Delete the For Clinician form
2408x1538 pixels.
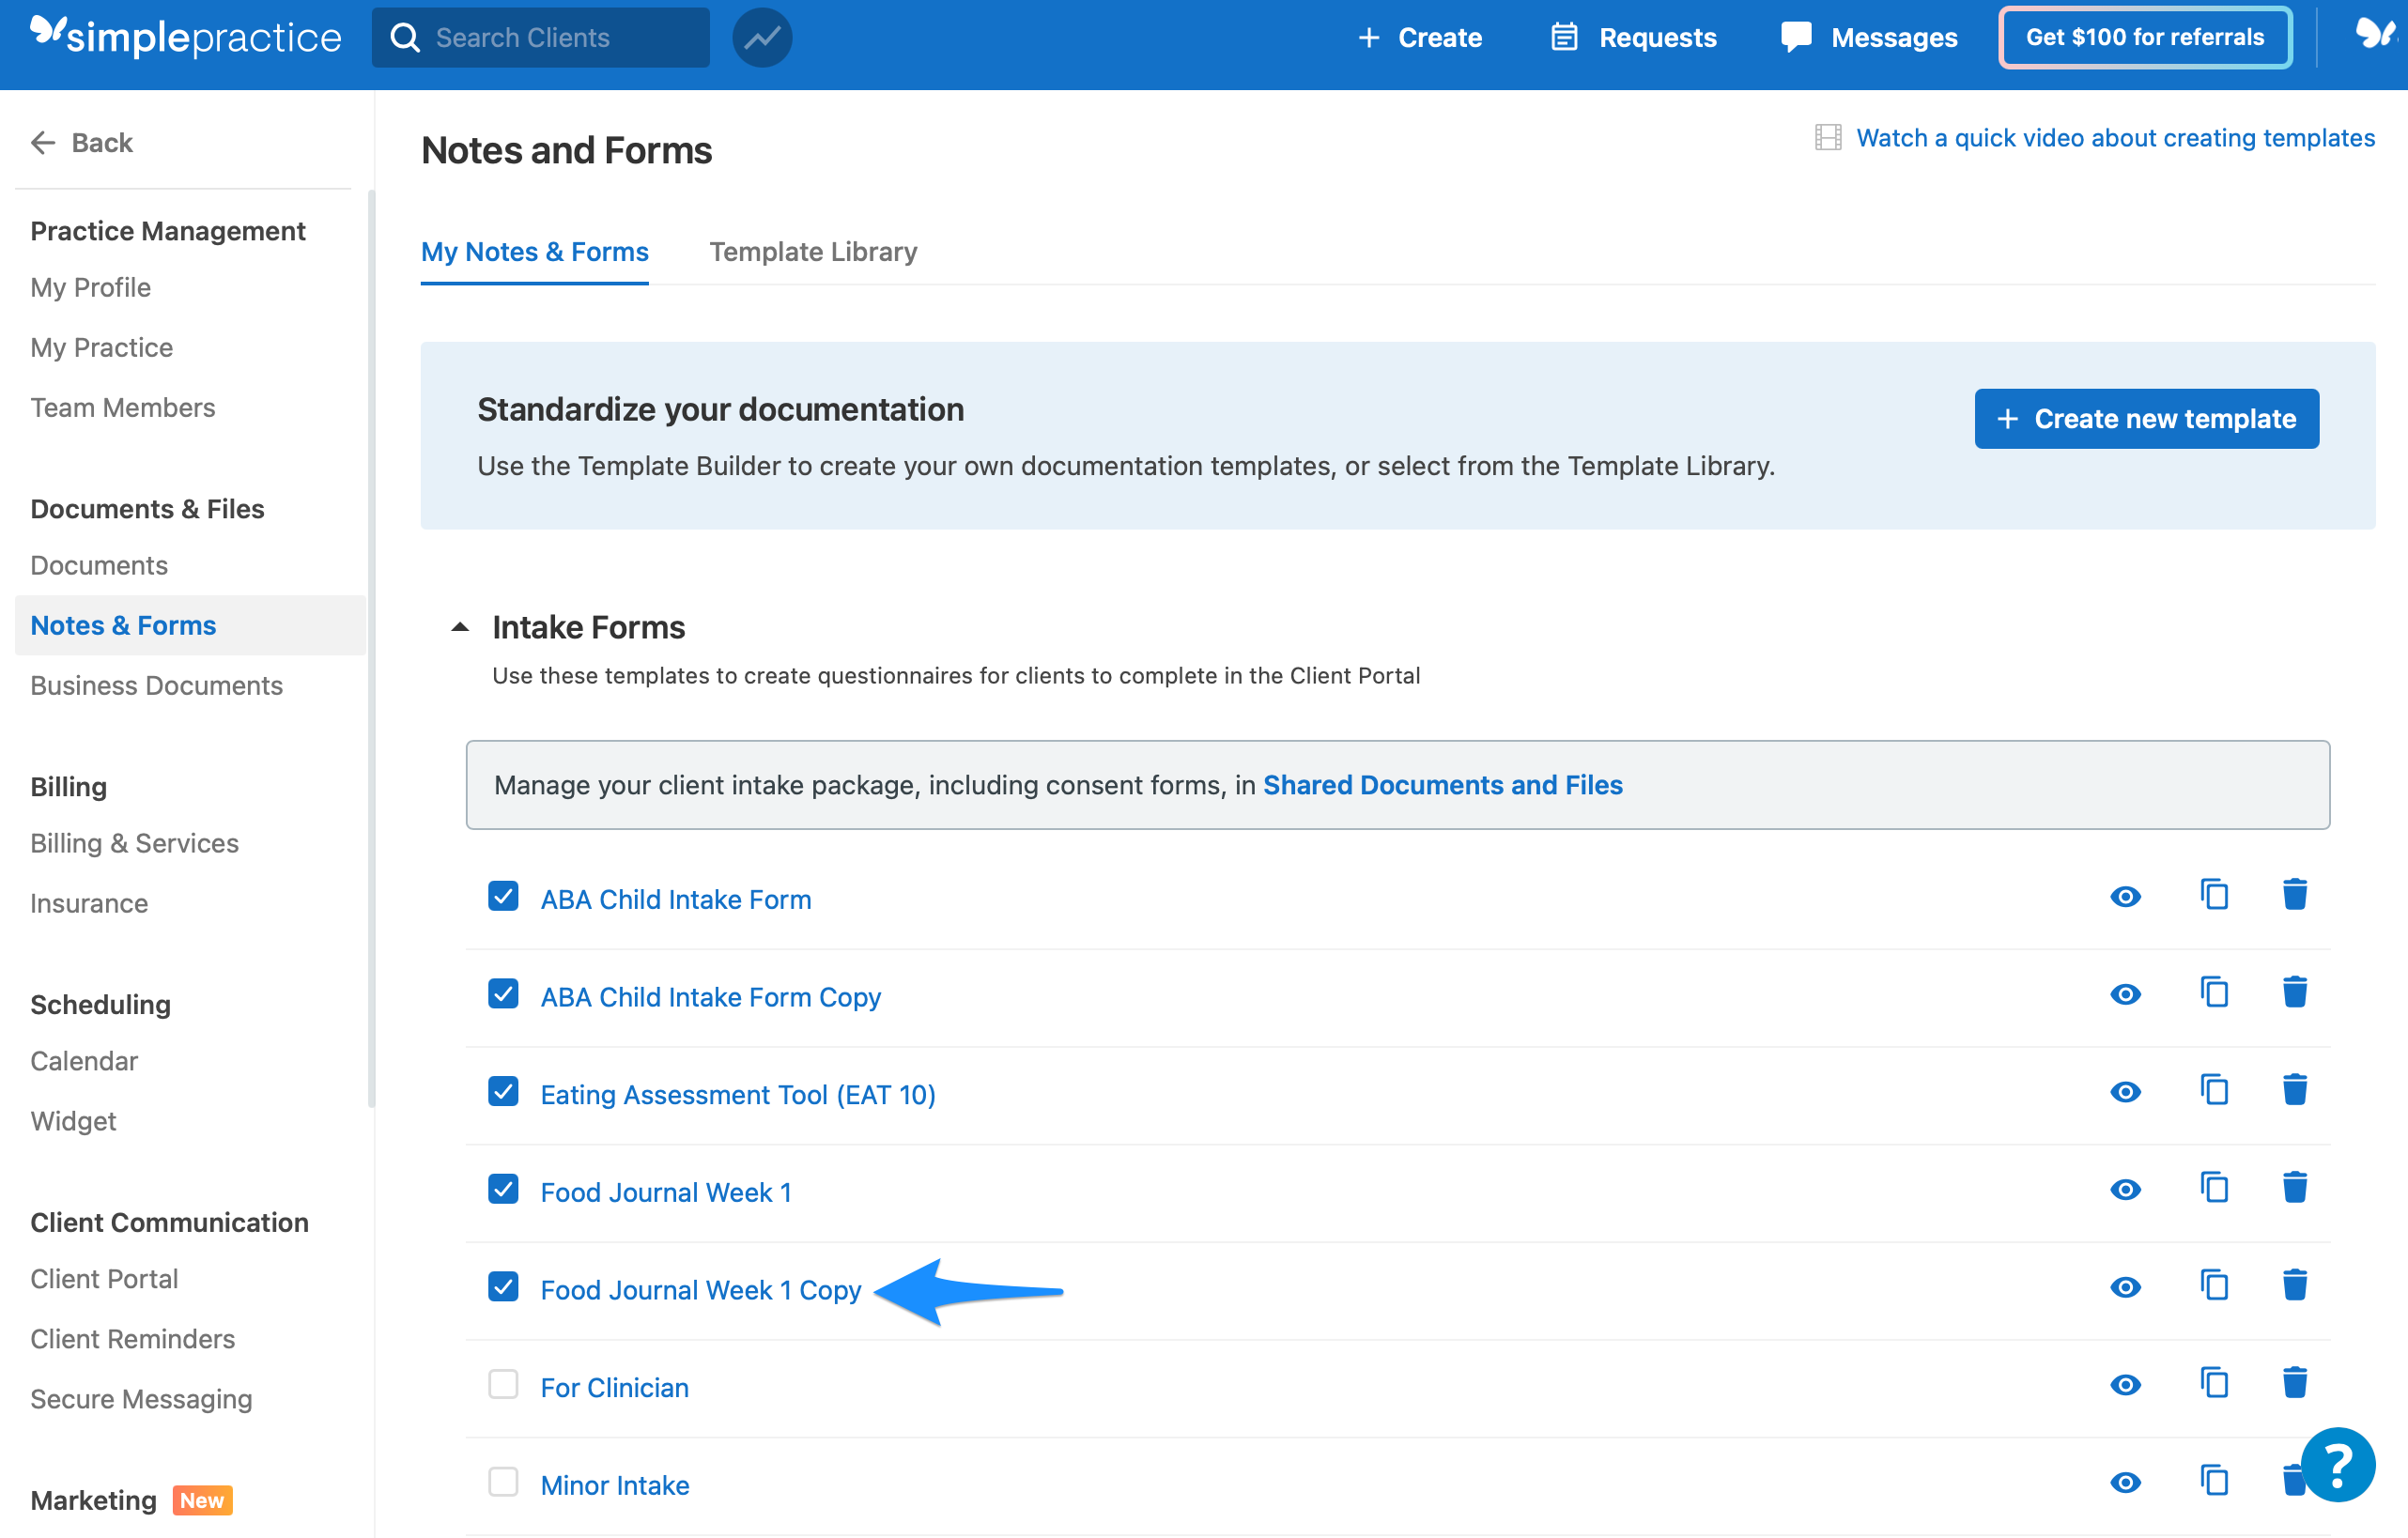click(2295, 1382)
